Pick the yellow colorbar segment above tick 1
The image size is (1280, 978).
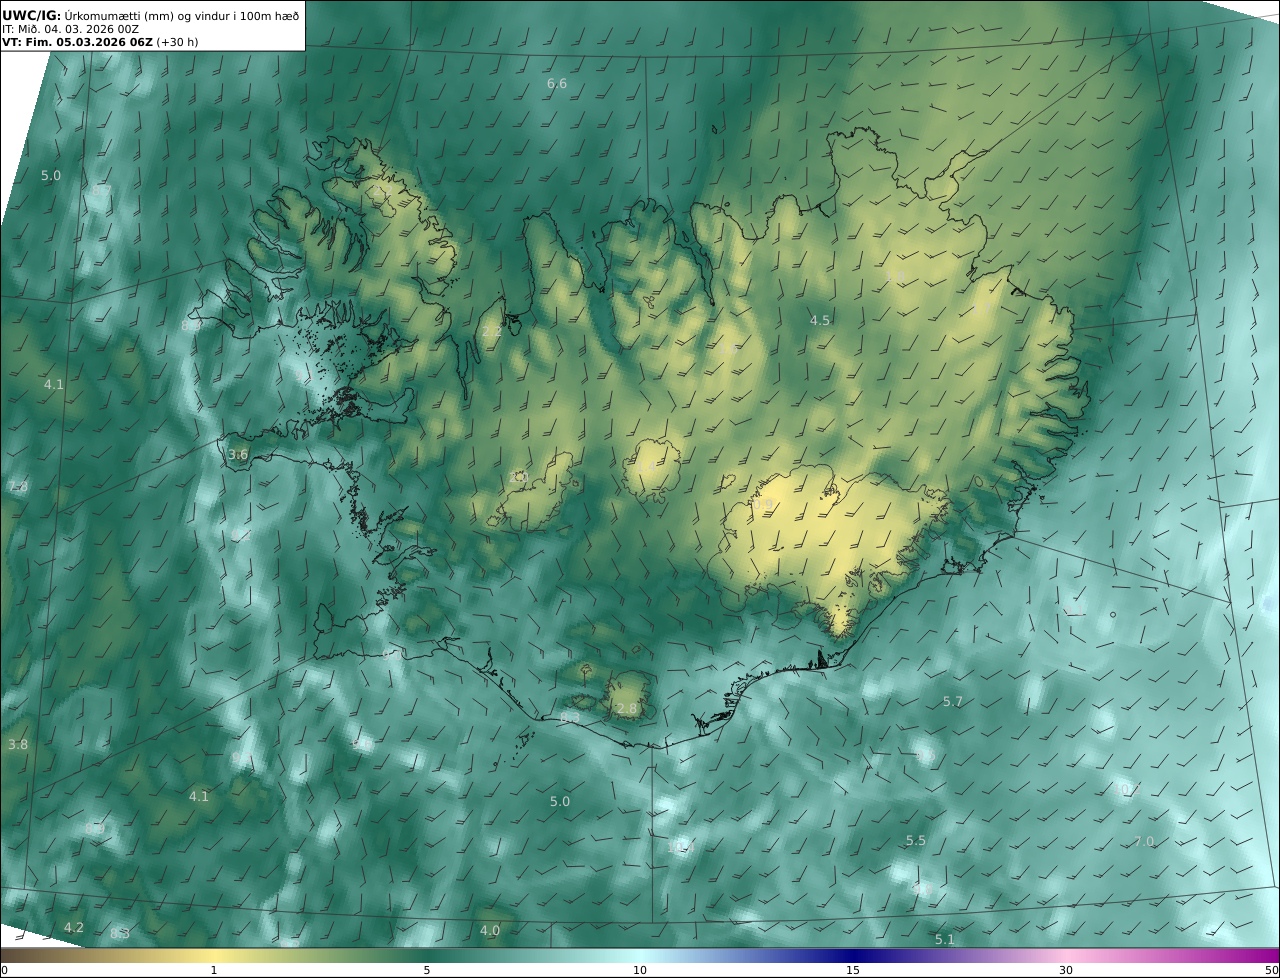coord(214,955)
